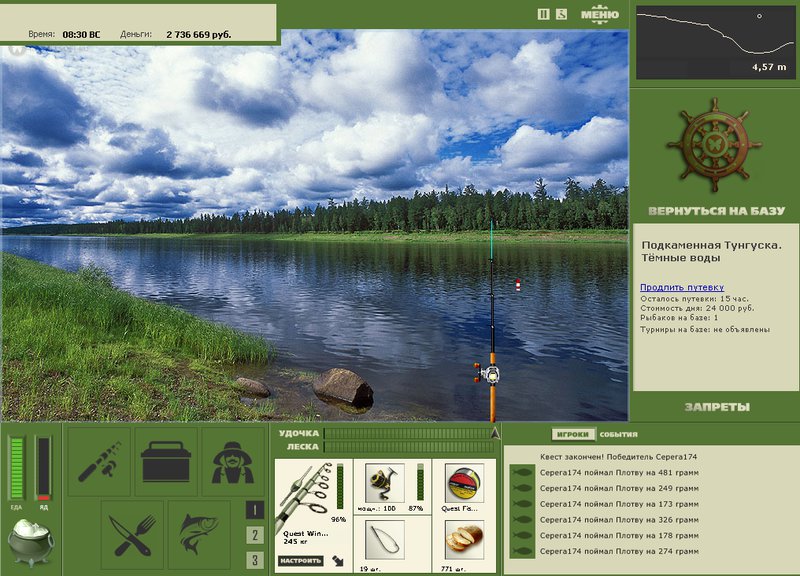Screen dimensions: 800x576
Task: Click the arrow at Удочка bar end
Action: (x=495, y=433)
